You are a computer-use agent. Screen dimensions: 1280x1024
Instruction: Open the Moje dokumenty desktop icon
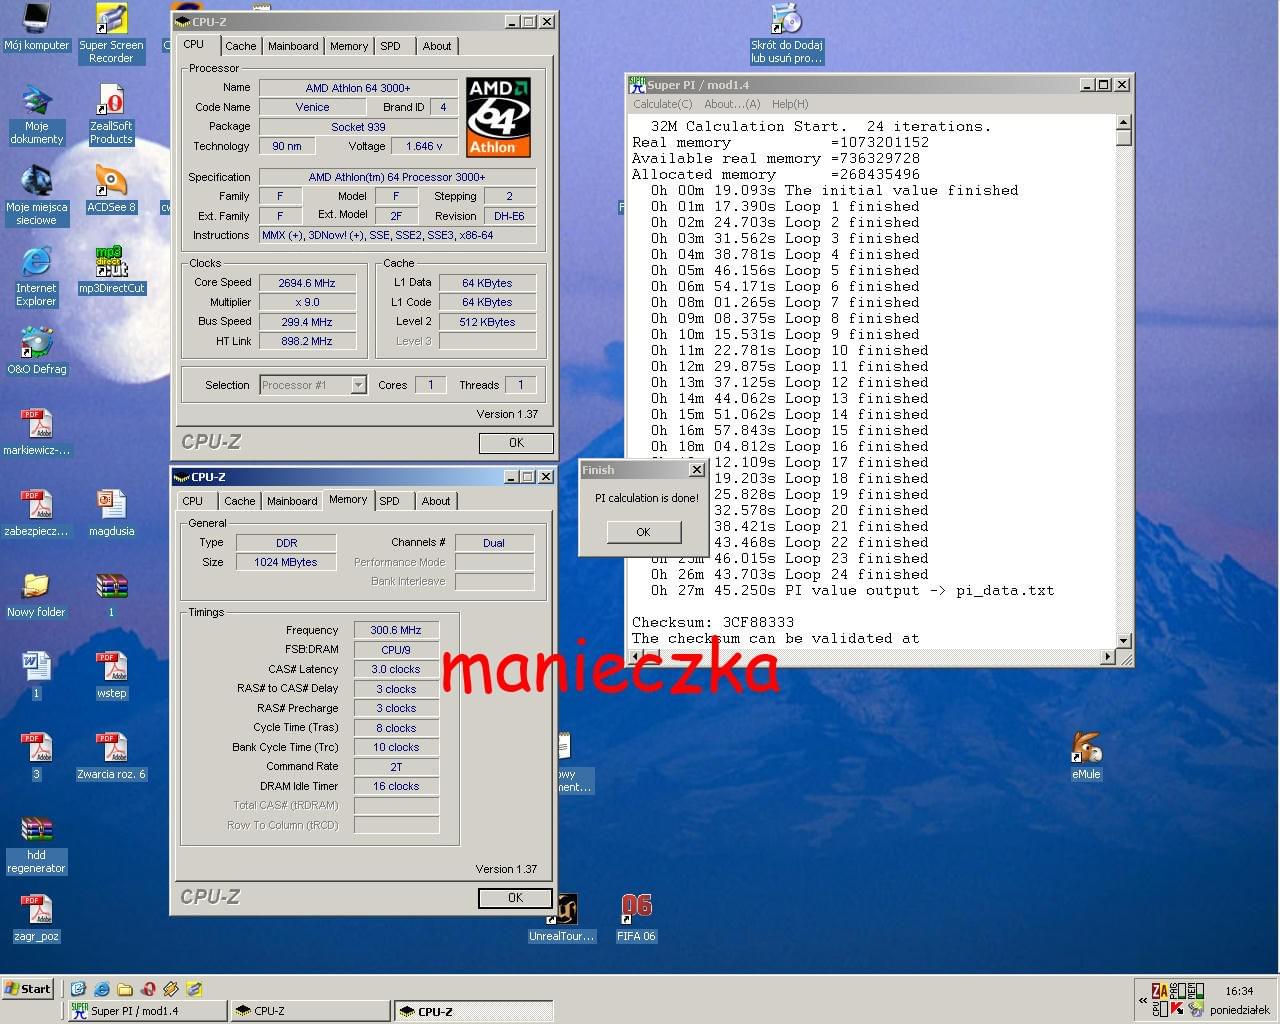37,115
